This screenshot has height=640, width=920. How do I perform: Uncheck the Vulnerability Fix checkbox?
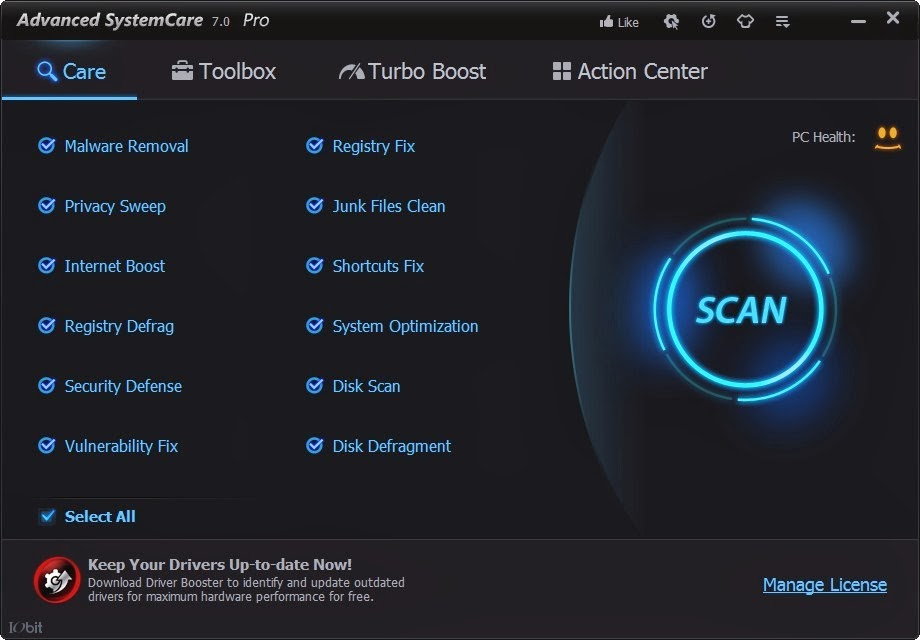pyautogui.click(x=47, y=445)
